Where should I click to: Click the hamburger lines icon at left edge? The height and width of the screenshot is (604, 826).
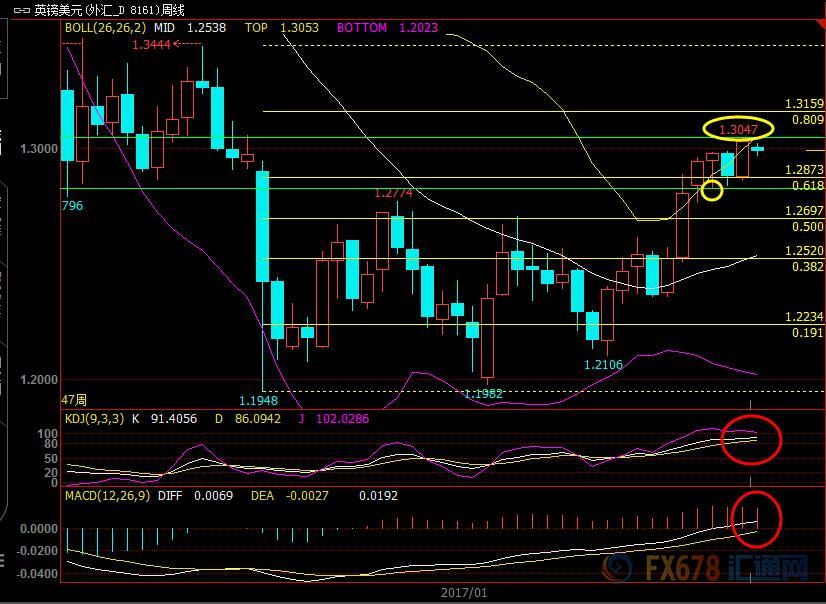tap(2, 561)
